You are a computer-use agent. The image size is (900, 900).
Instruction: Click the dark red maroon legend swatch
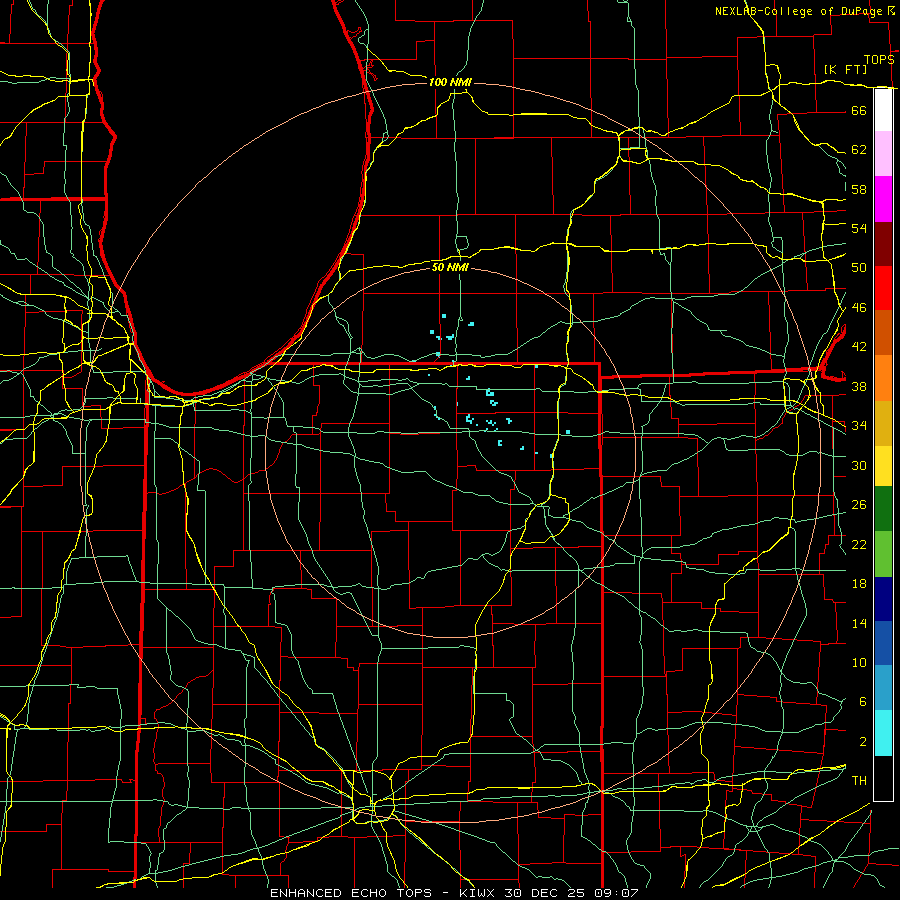click(883, 244)
